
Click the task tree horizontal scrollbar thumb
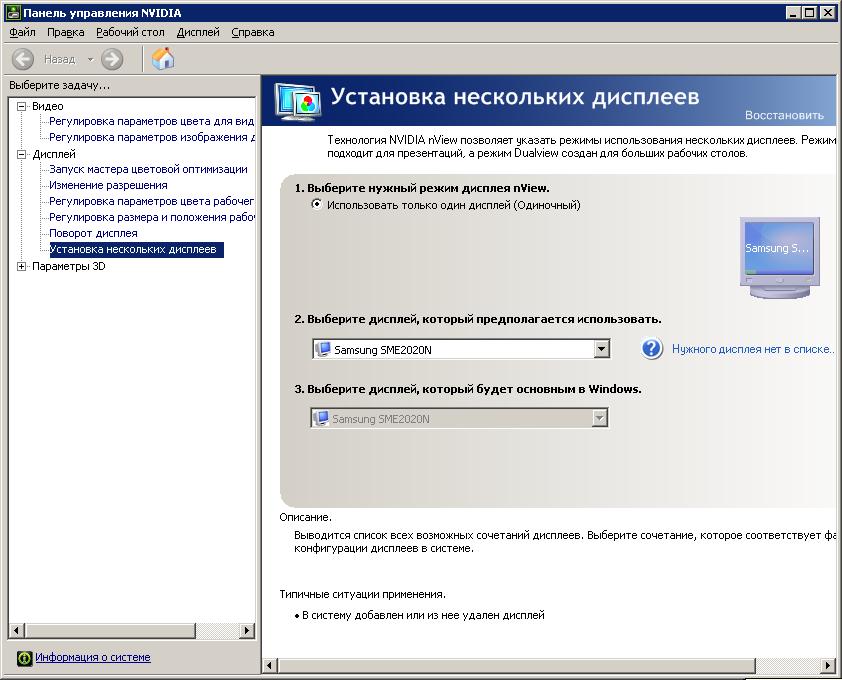coord(110,630)
